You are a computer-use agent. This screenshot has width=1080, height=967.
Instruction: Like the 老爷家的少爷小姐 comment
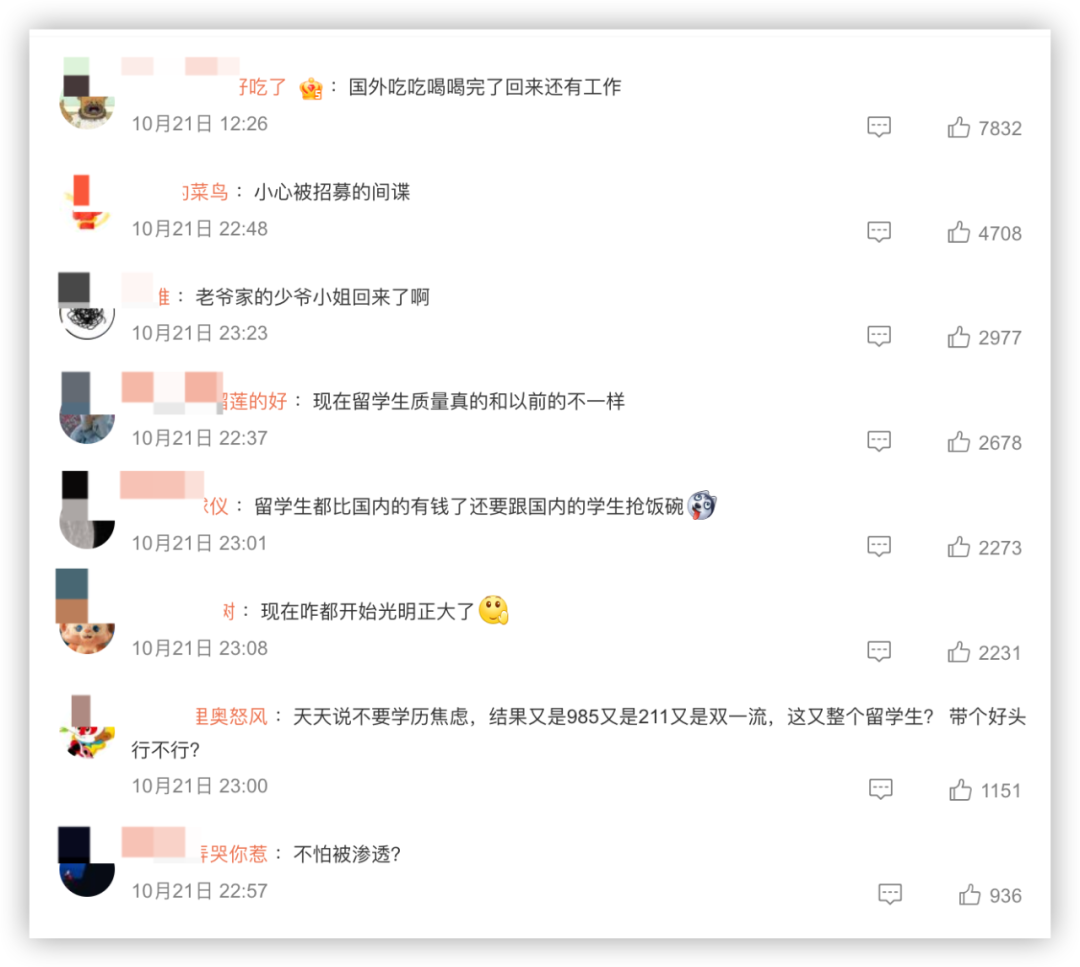(958, 337)
